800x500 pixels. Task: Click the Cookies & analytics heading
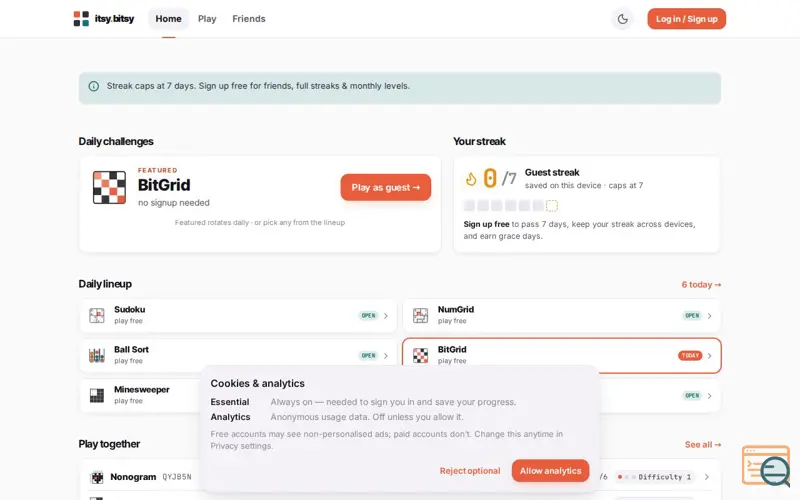coord(258,383)
